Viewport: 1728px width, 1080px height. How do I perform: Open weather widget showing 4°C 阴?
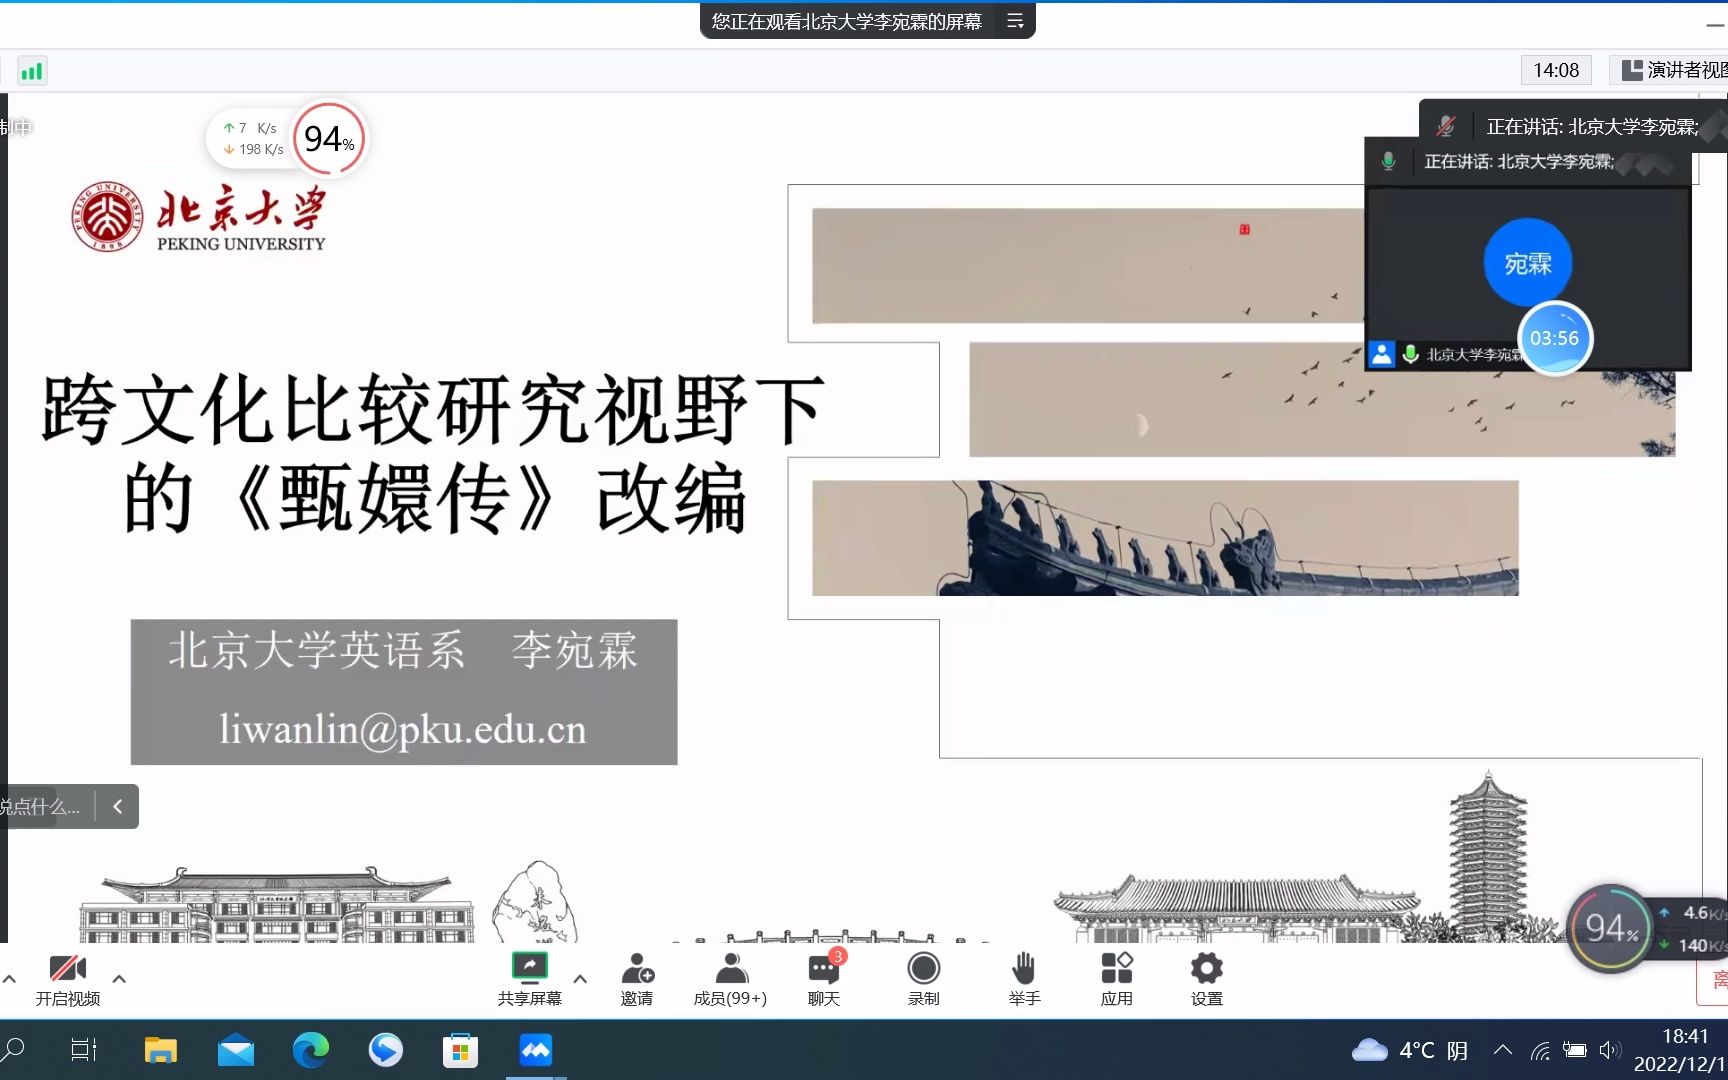coord(1410,1050)
